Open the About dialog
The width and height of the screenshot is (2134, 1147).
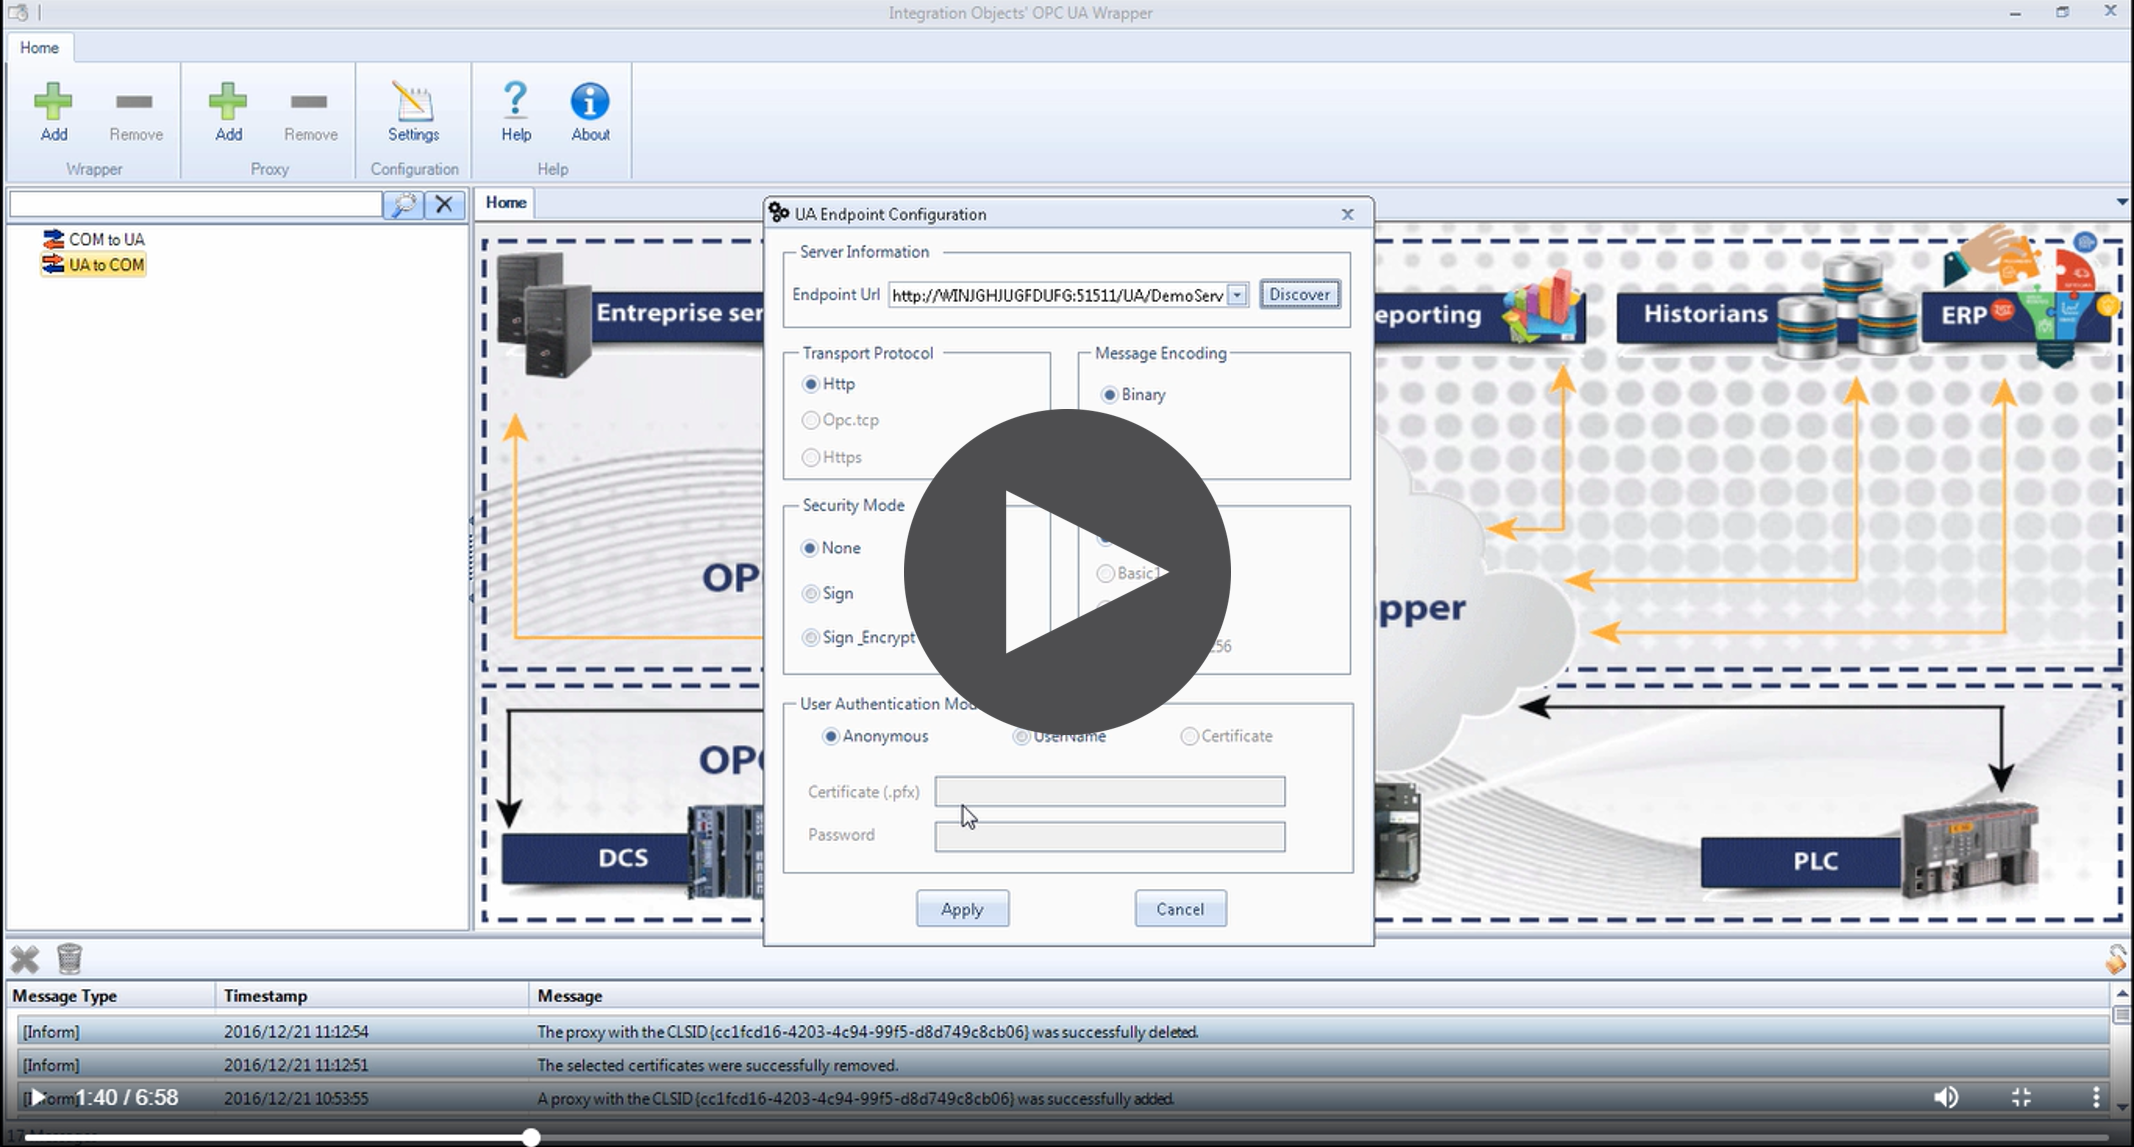pos(590,113)
